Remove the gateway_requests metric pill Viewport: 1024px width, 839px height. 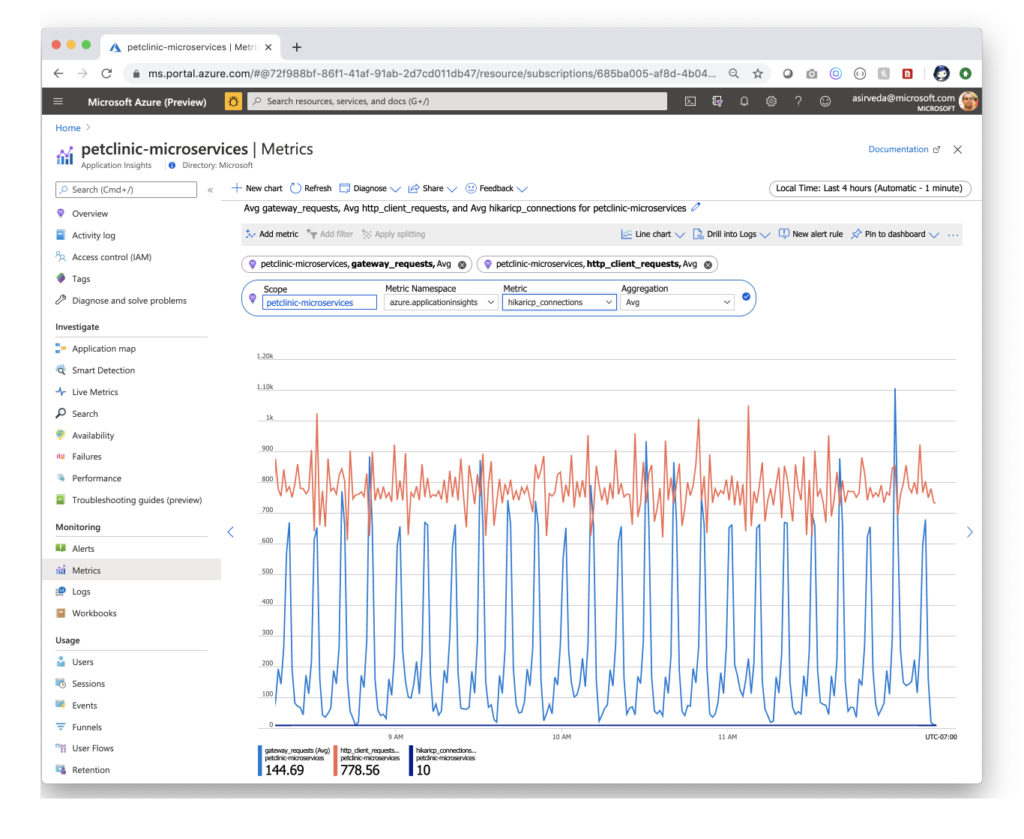pyautogui.click(x=461, y=263)
